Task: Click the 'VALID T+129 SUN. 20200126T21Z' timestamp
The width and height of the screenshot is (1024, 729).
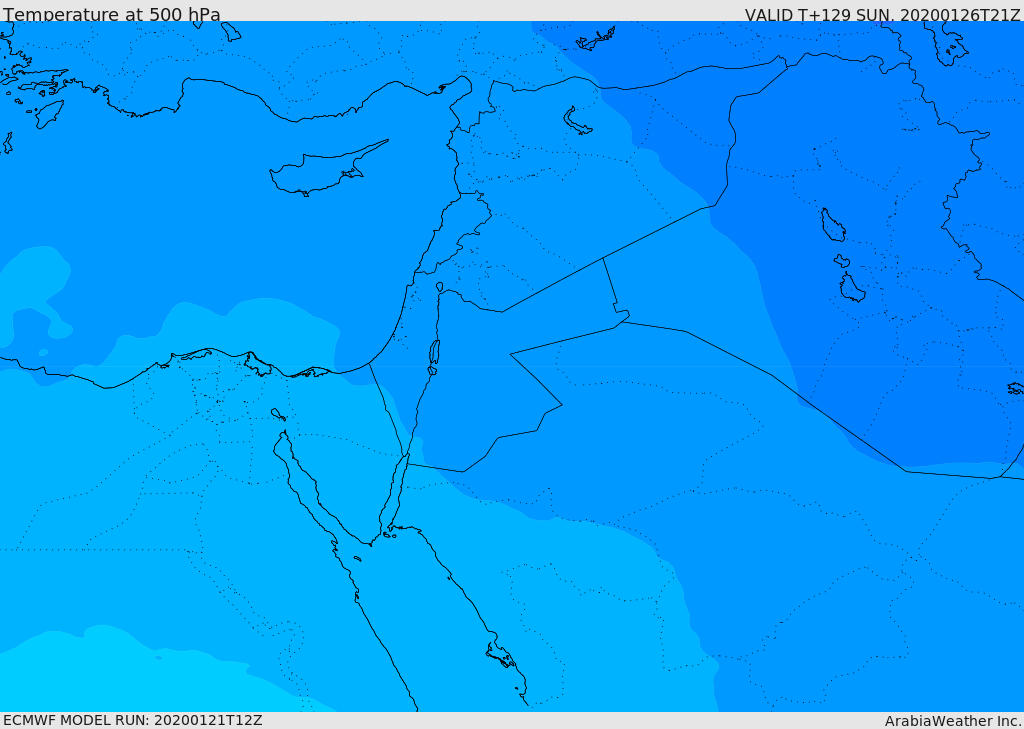Action: click(x=882, y=14)
